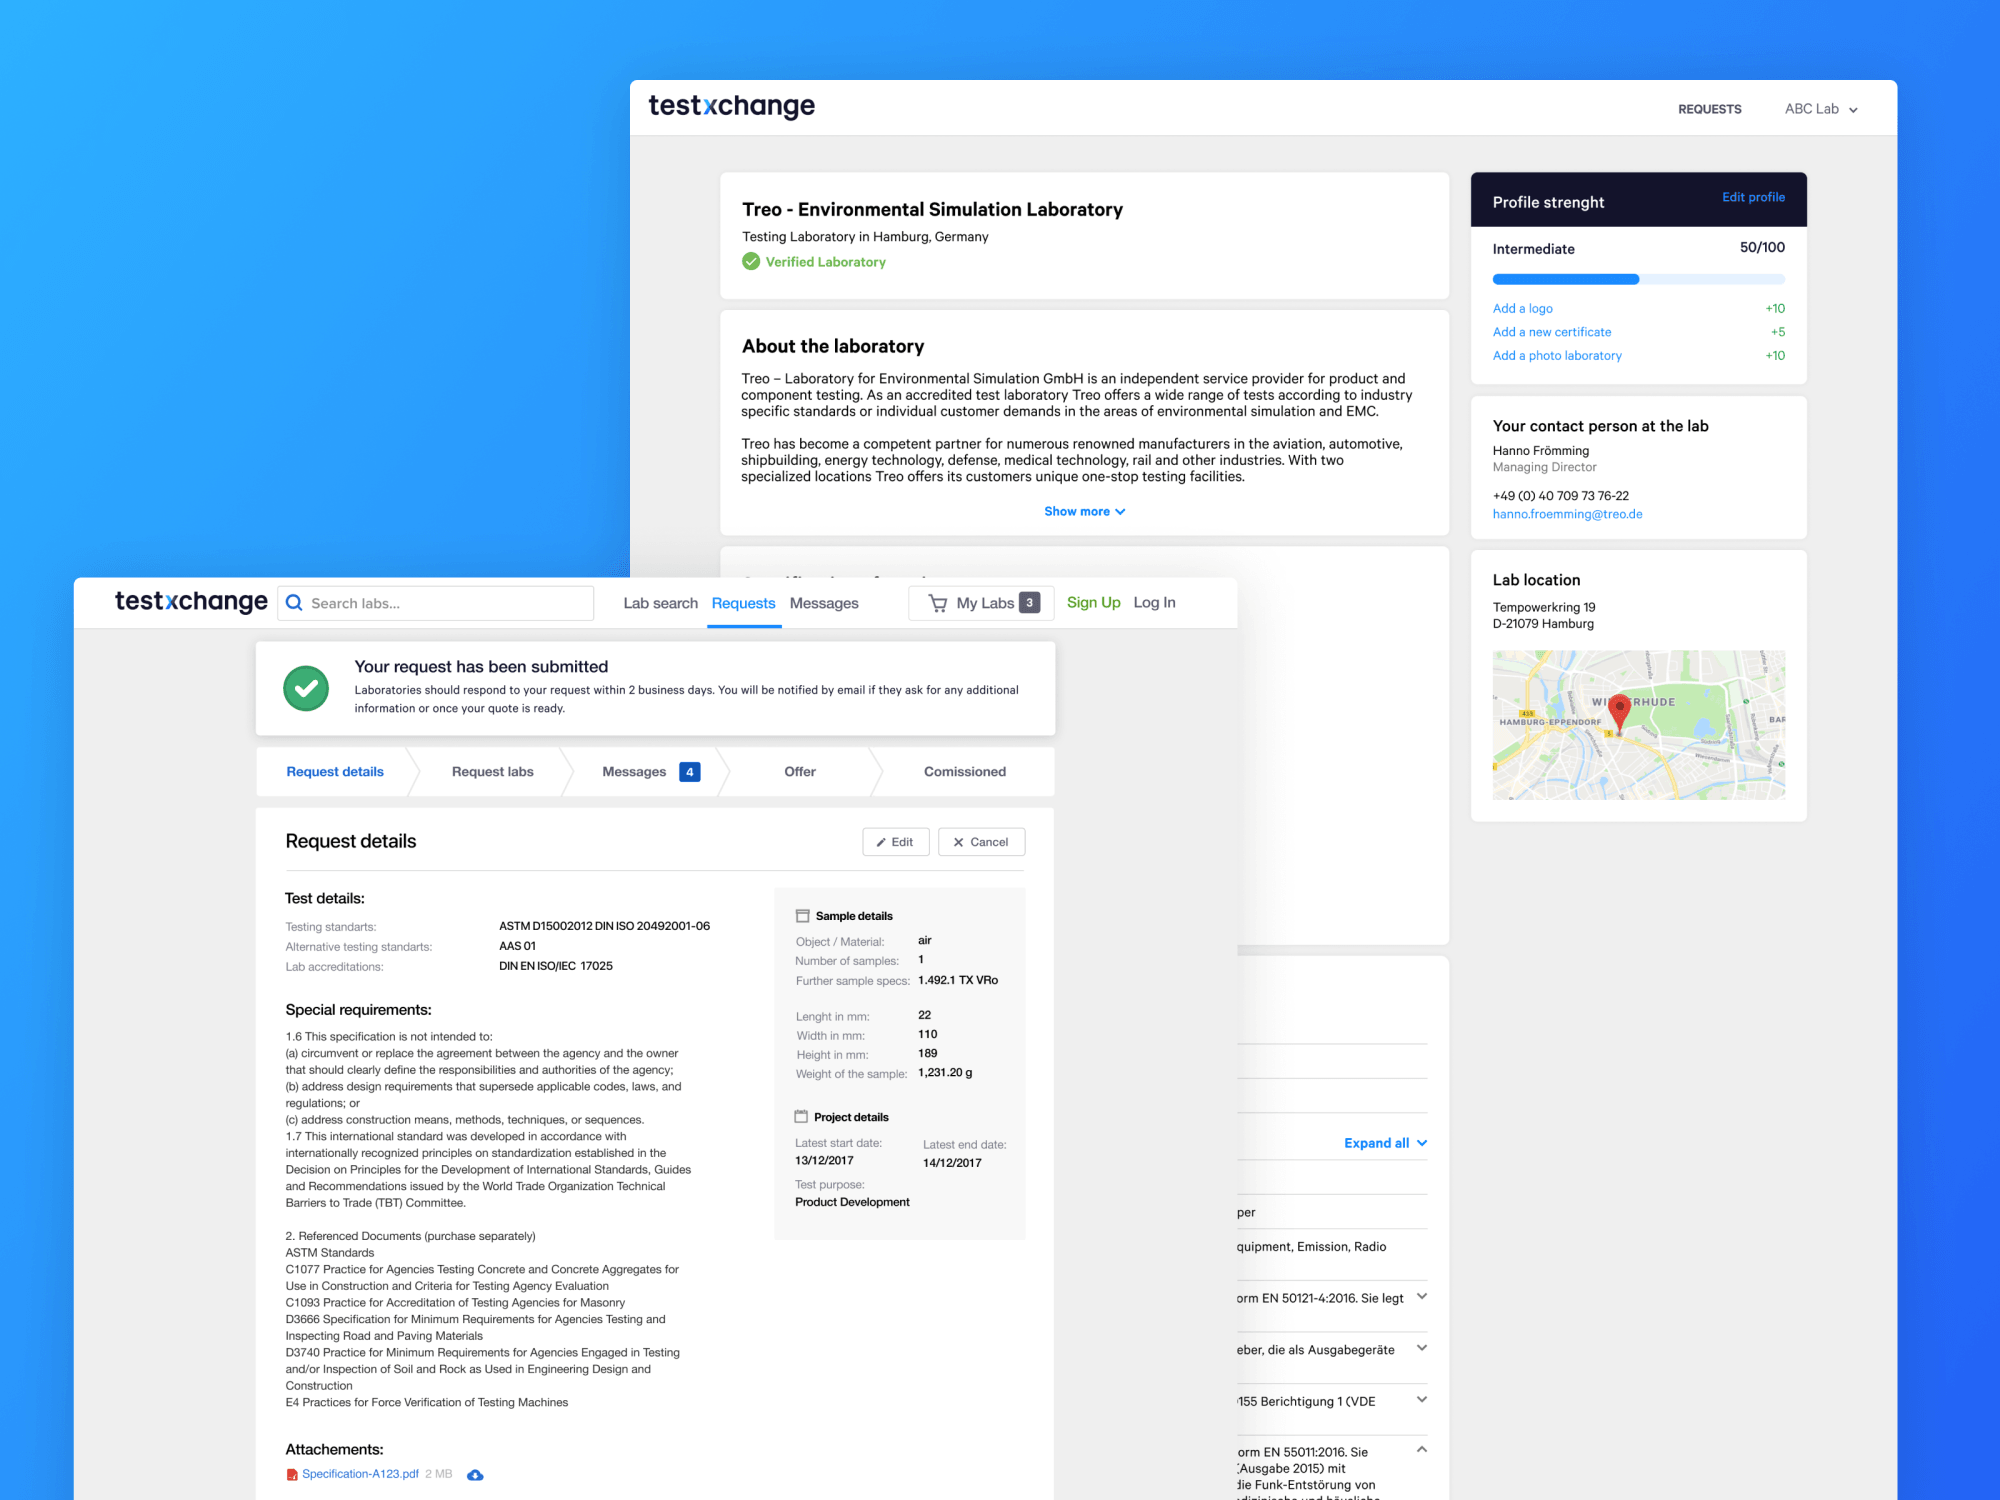This screenshot has width=2000, height=1500.
Task: Click the phone number +49 (0) 40 709 73 76-22
Action: [x=1560, y=496]
